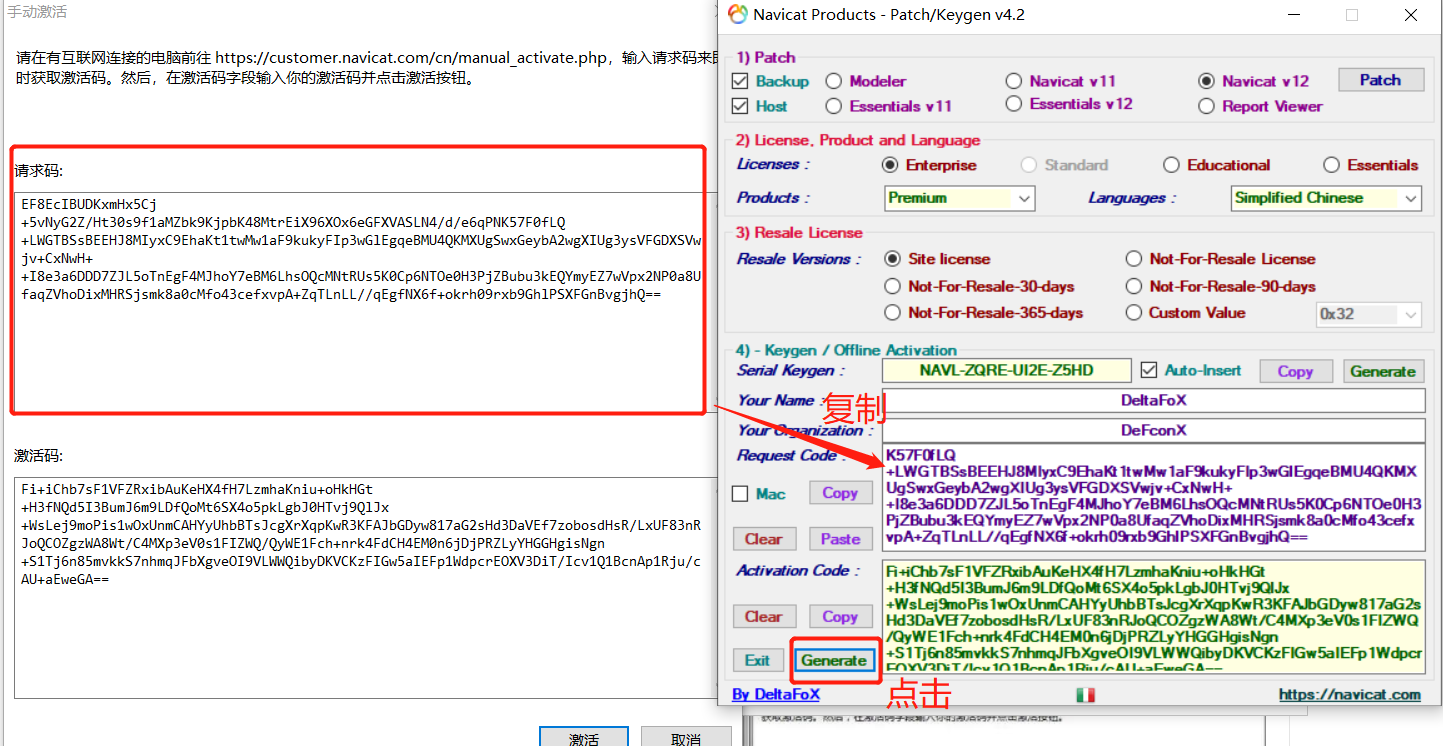
Task: Select the Modeler radio button
Action: pyautogui.click(x=833, y=81)
